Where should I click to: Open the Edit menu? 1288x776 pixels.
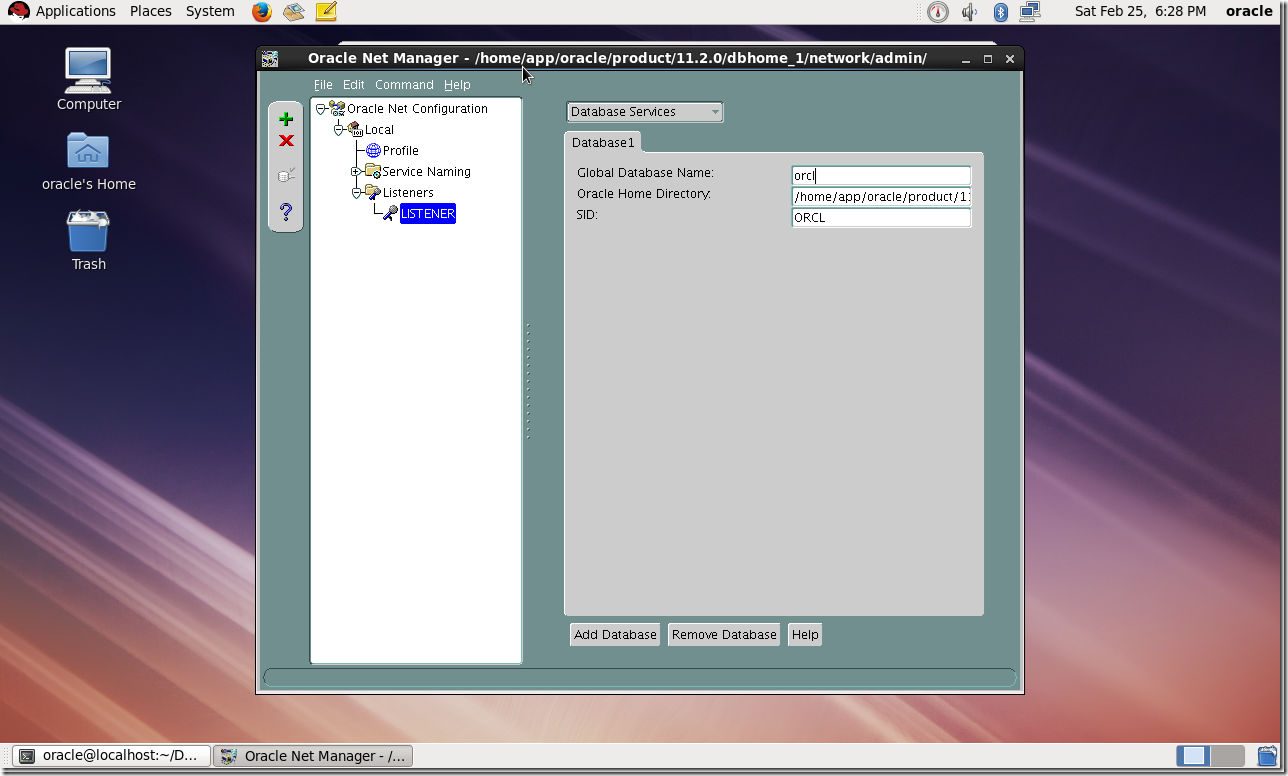point(353,85)
